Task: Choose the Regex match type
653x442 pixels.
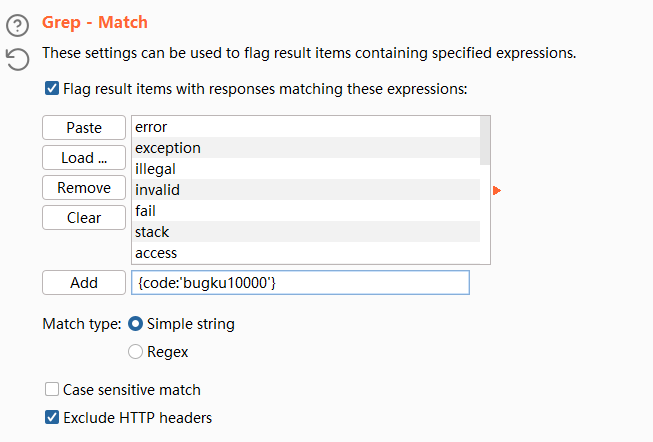Action: [x=136, y=352]
